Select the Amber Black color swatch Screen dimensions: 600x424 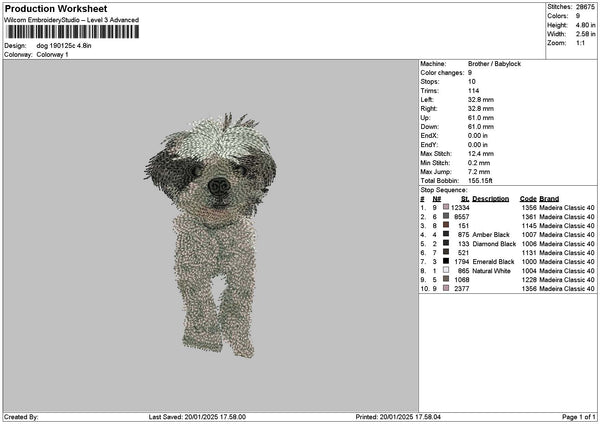point(446,234)
